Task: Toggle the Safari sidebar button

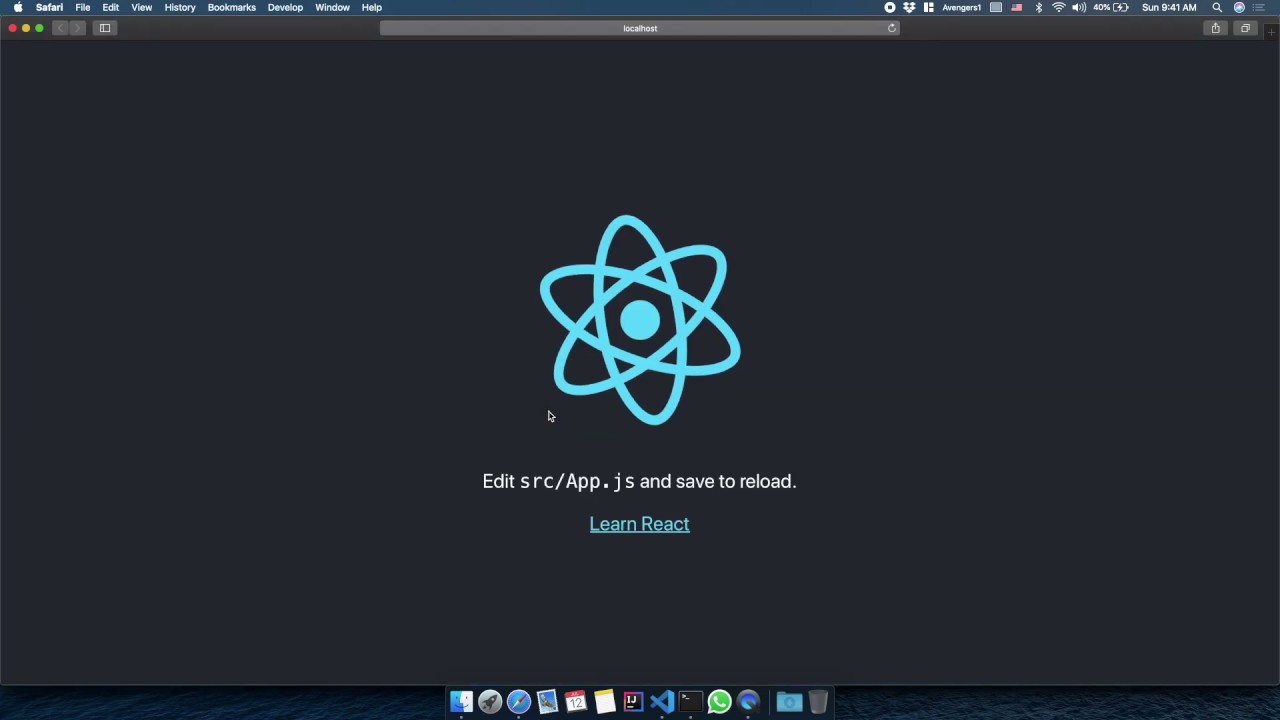Action: click(105, 28)
